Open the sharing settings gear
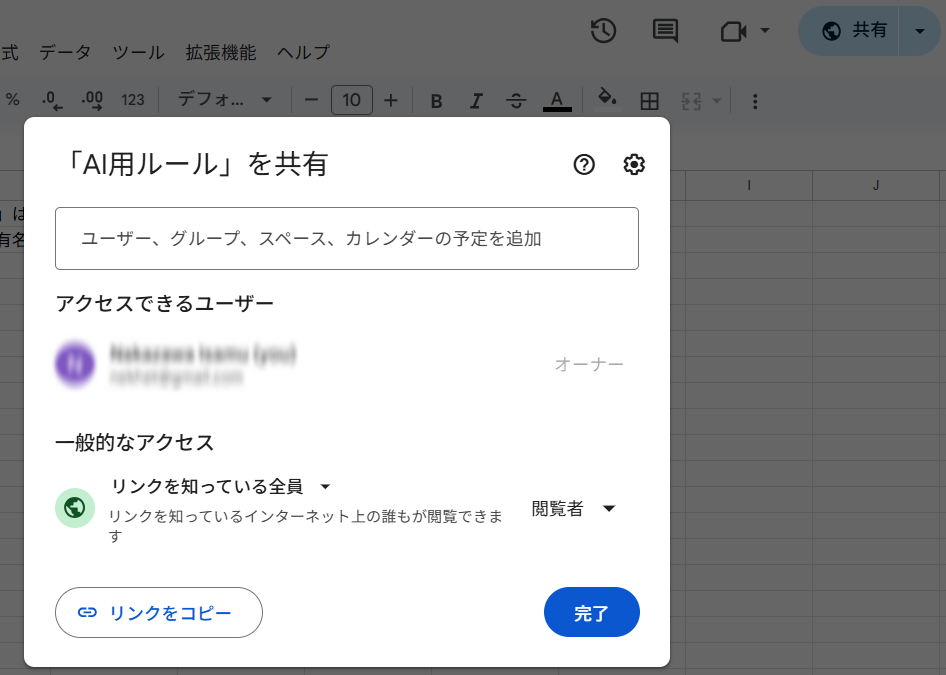This screenshot has width=946, height=675. click(x=634, y=165)
